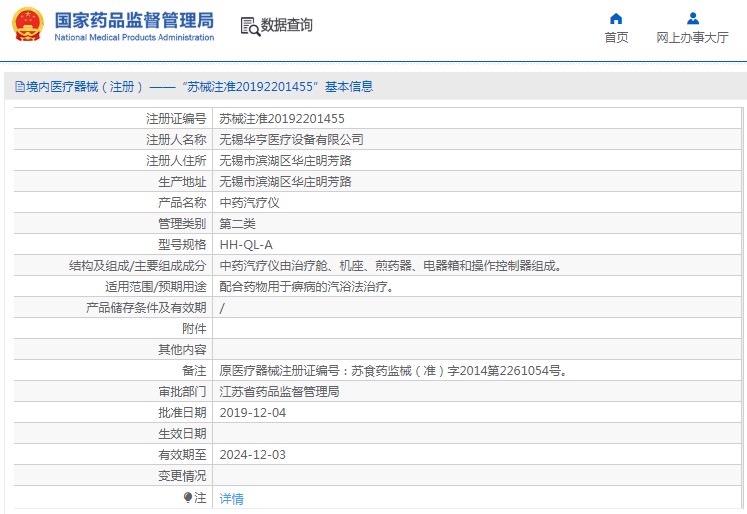Click the 数据查询 label
This screenshot has width=747, height=514.
[286, 25]
